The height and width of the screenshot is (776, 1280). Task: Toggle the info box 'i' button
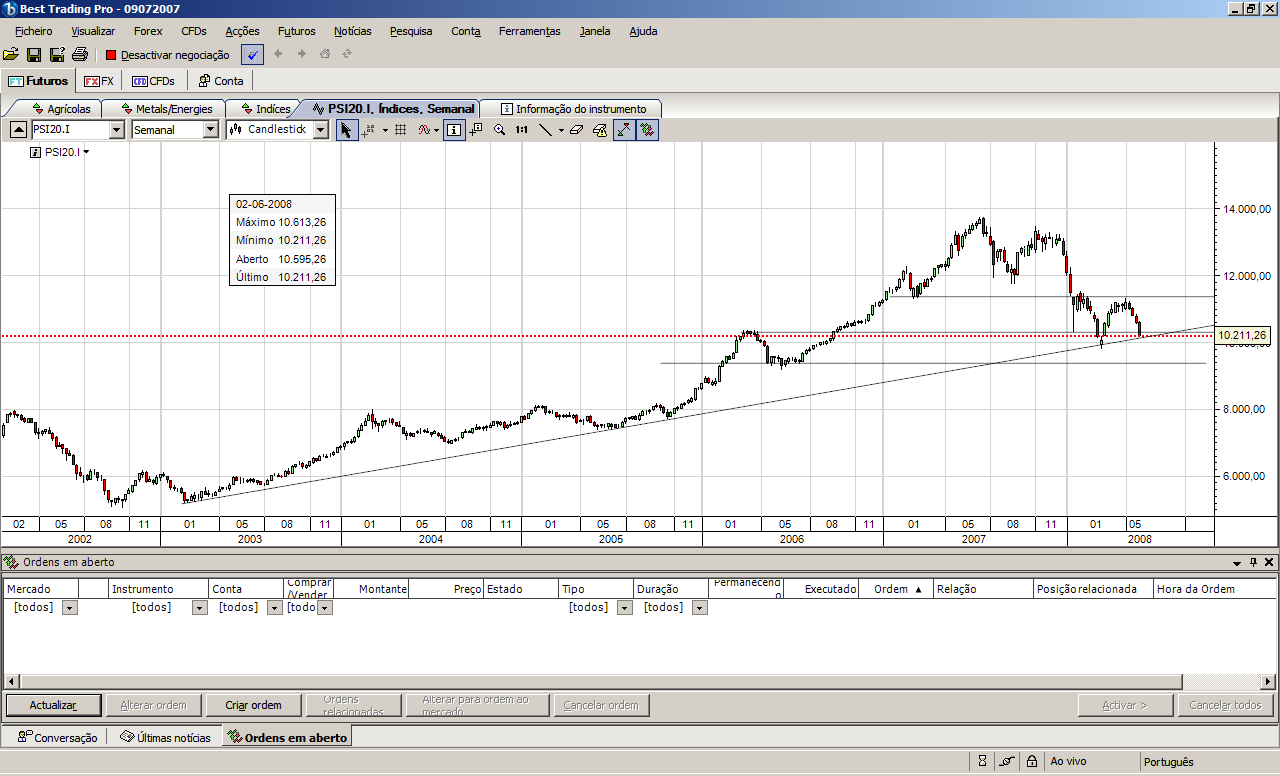pos(454,130)
